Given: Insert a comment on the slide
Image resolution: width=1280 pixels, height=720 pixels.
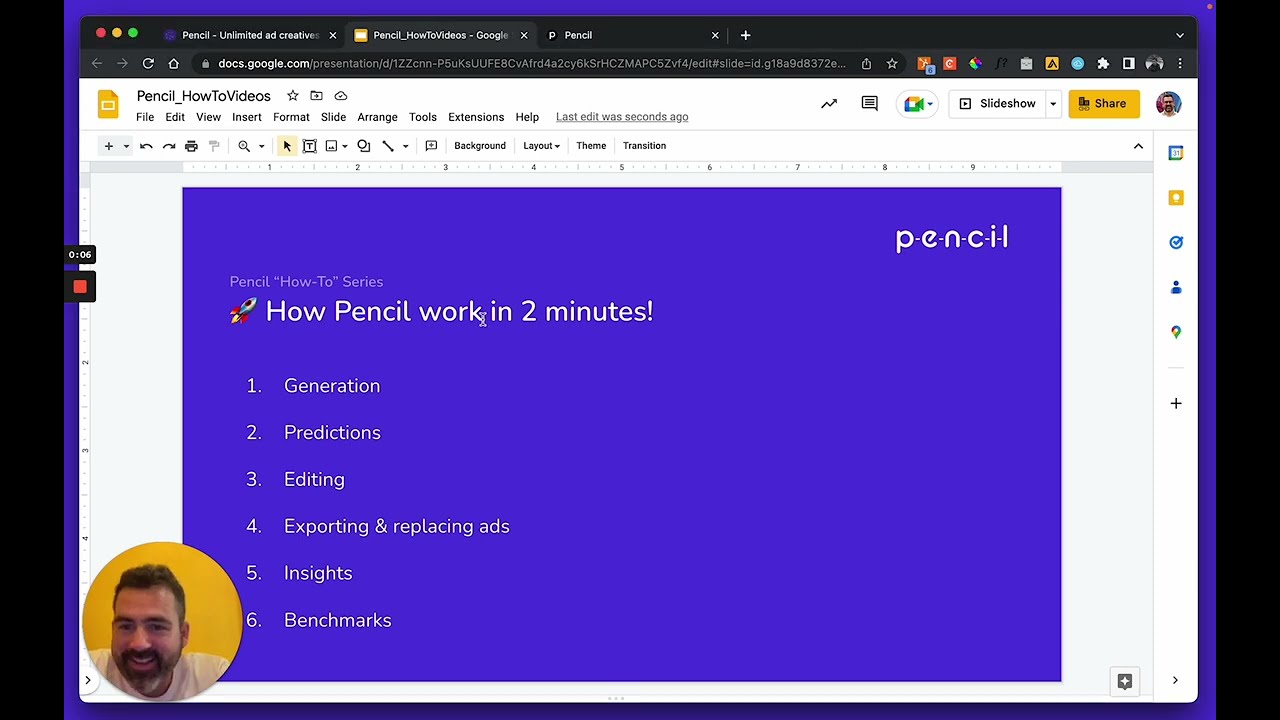Looking at the screenshot, I should pyautogui.click(x=431, y=145).
